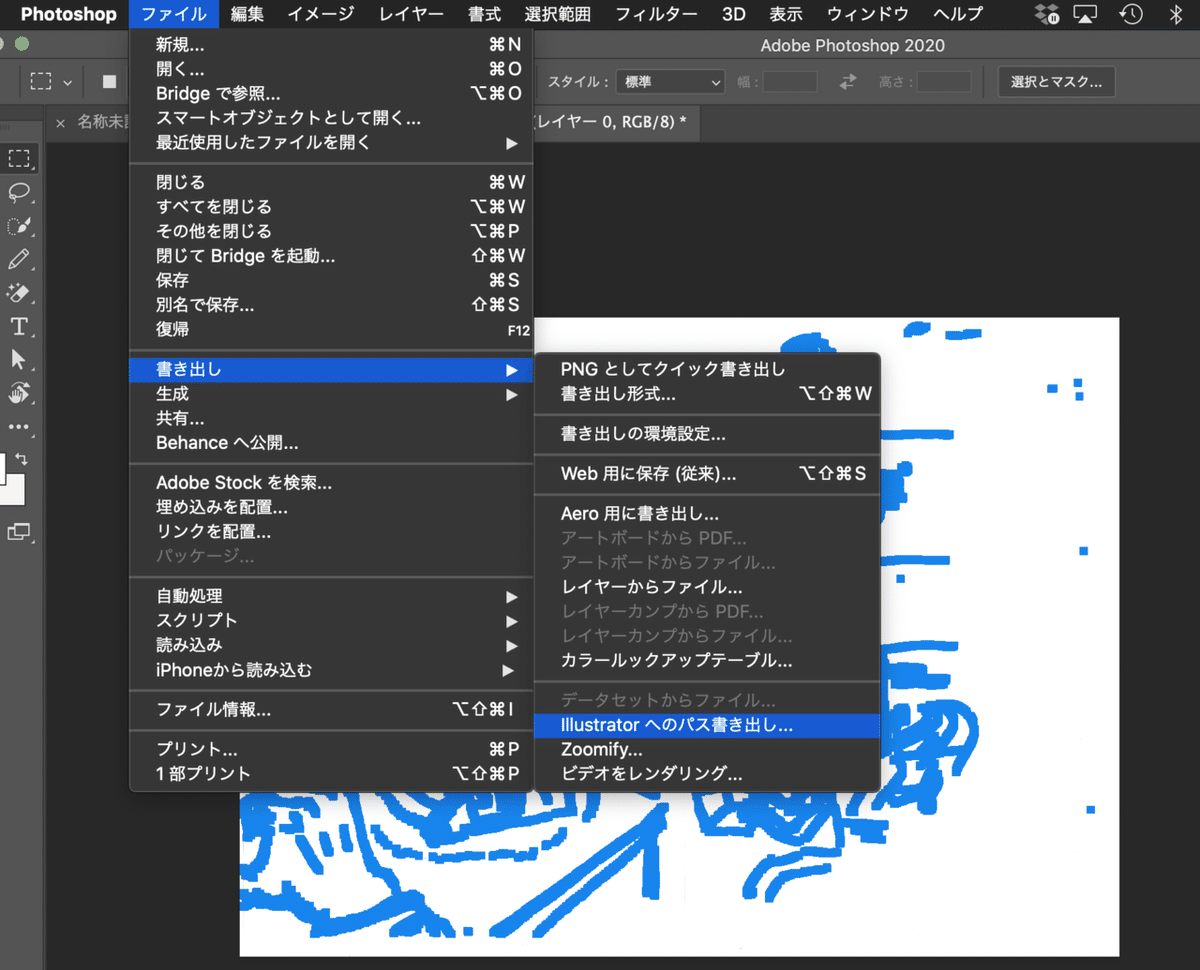Viewport: 1200px width, 970px height.
Task: Open the スタイル dropdown set to 標準
Action: pos(669,81)
